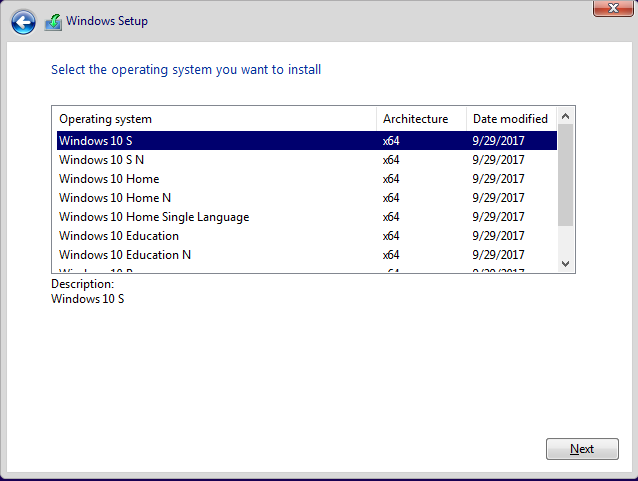The height and width of the screenshot is (481, 638).
Task: Select Windows 10 Education N edition
Action: (x=125, y=255)
